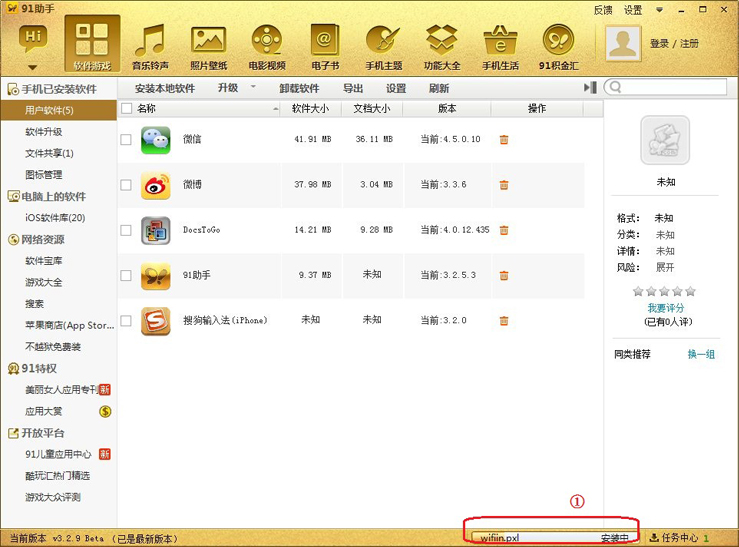
Task: Open 软件升级 in the sidebar
Action: (x=43, y=131)
